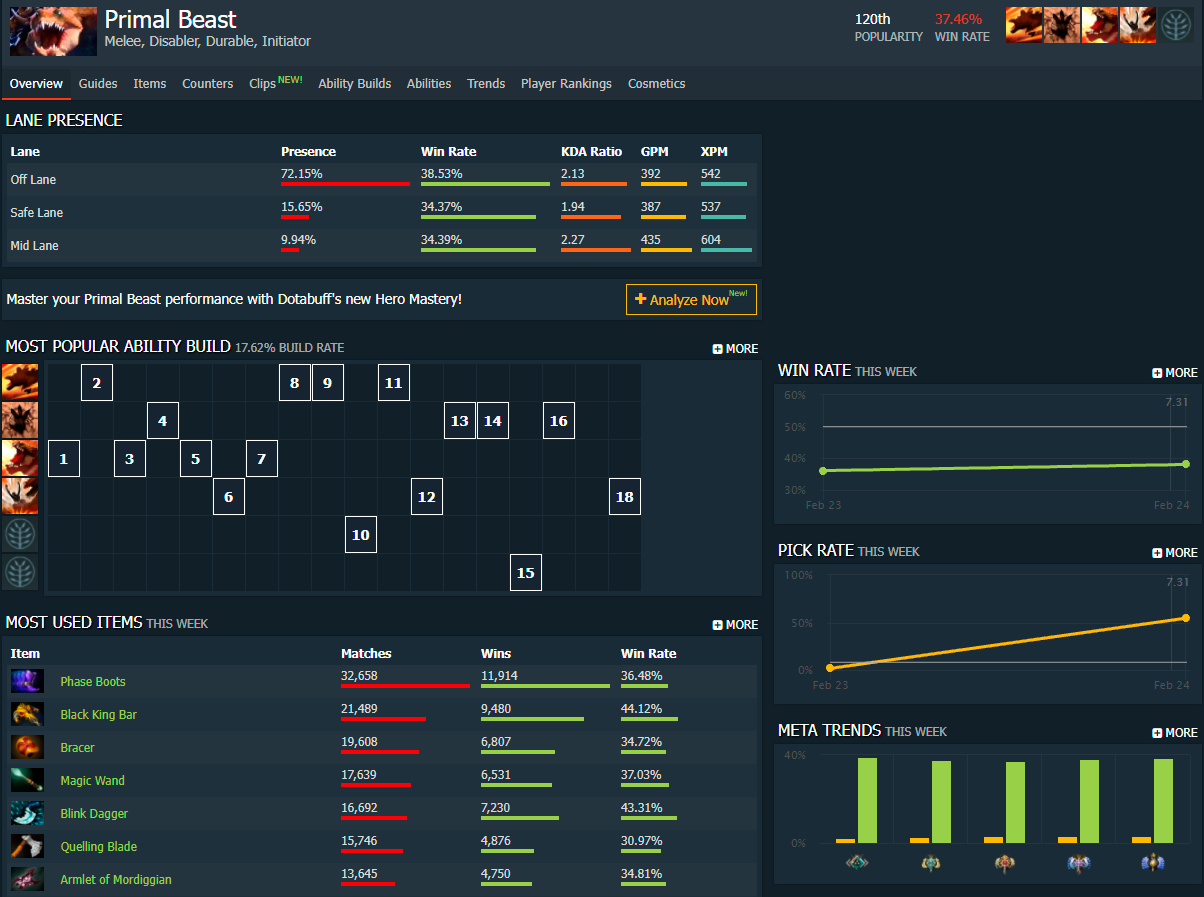
Task: Select the Uproar icon in the ability build grid
Action: click(20, 458)
